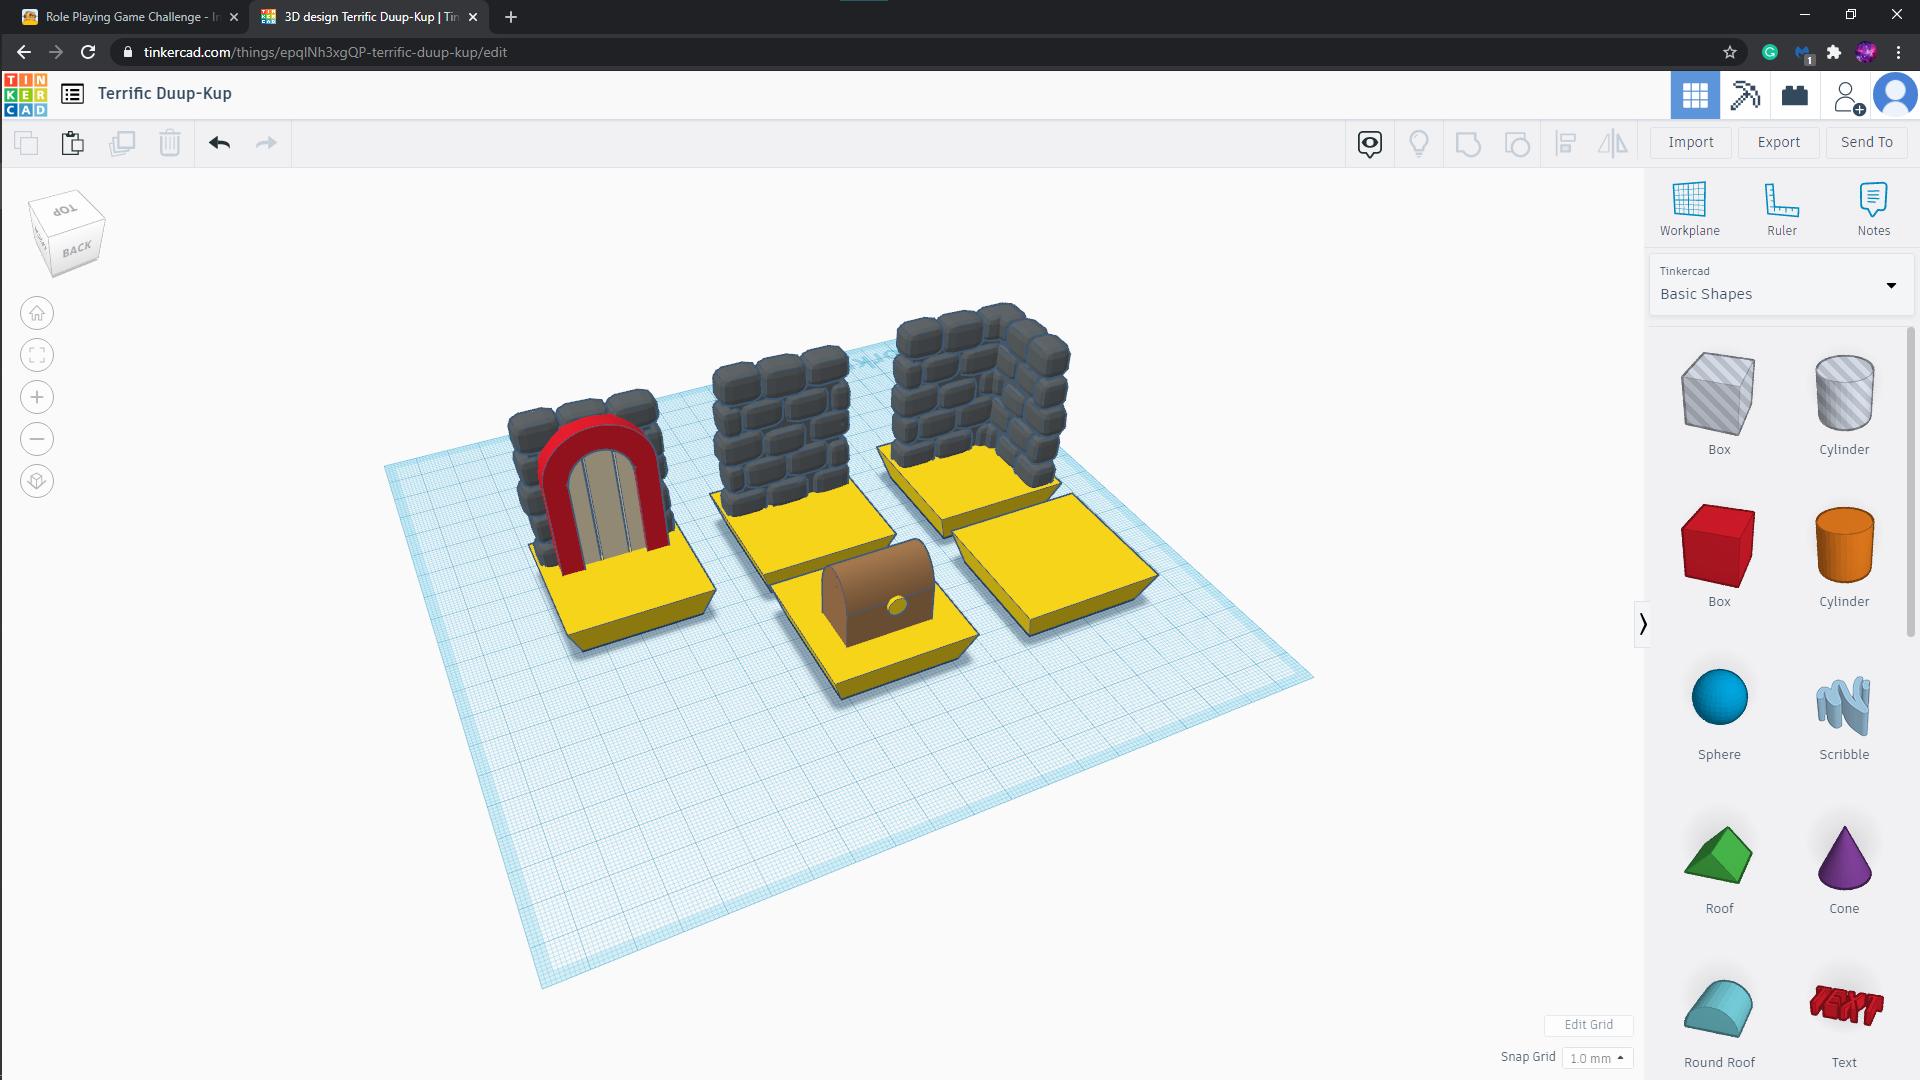The height and width of the screenshot is (1080, 1920).
Task: Click the Import button
Action: 1691,142
